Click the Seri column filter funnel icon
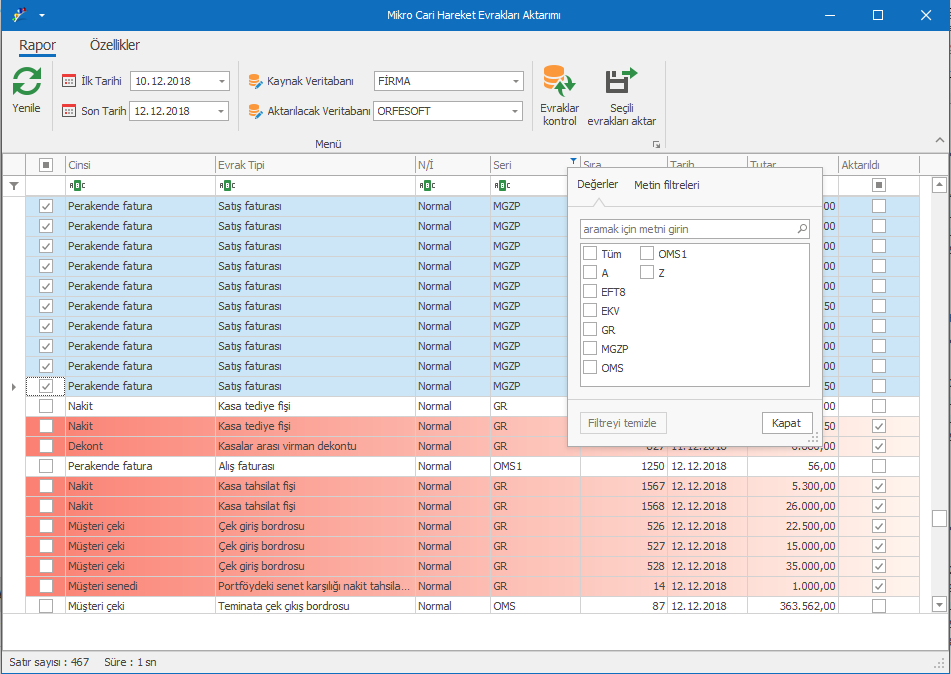Image resolution: width=951 pixels, height=674 pixels. click(573, 161)
